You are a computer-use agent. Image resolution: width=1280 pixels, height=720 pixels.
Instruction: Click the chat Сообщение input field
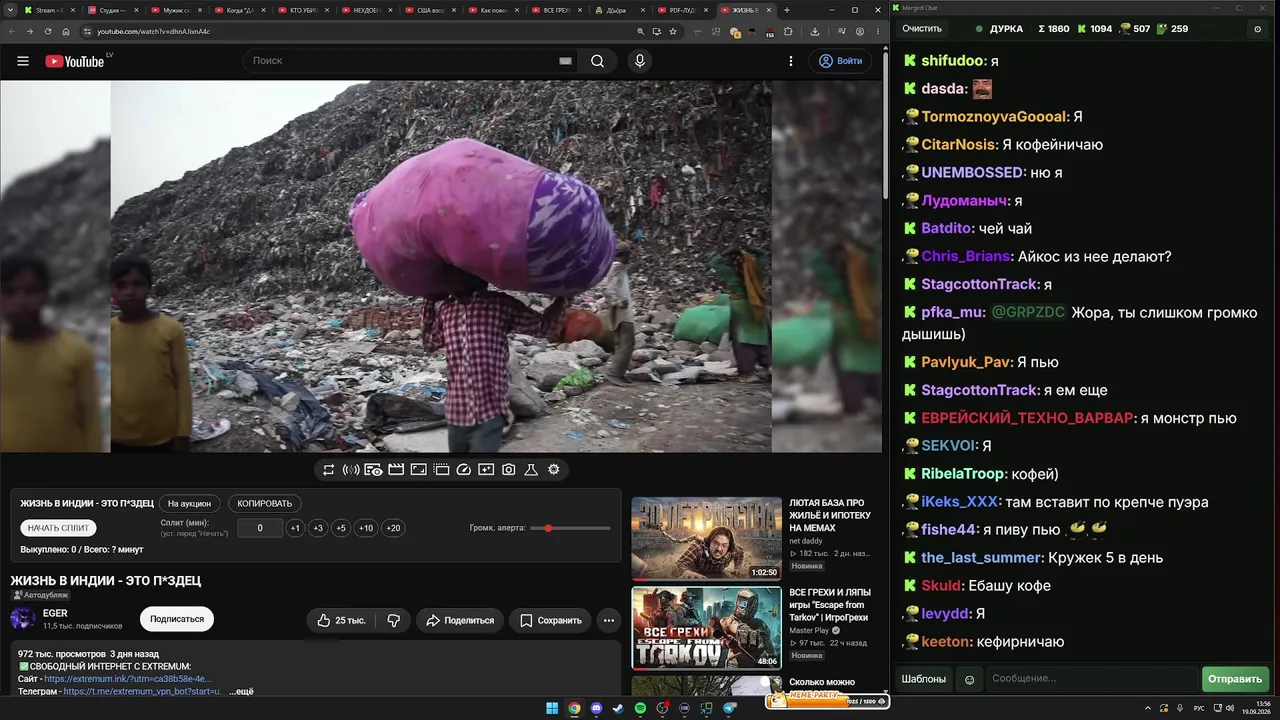[x=1092, y=679]
